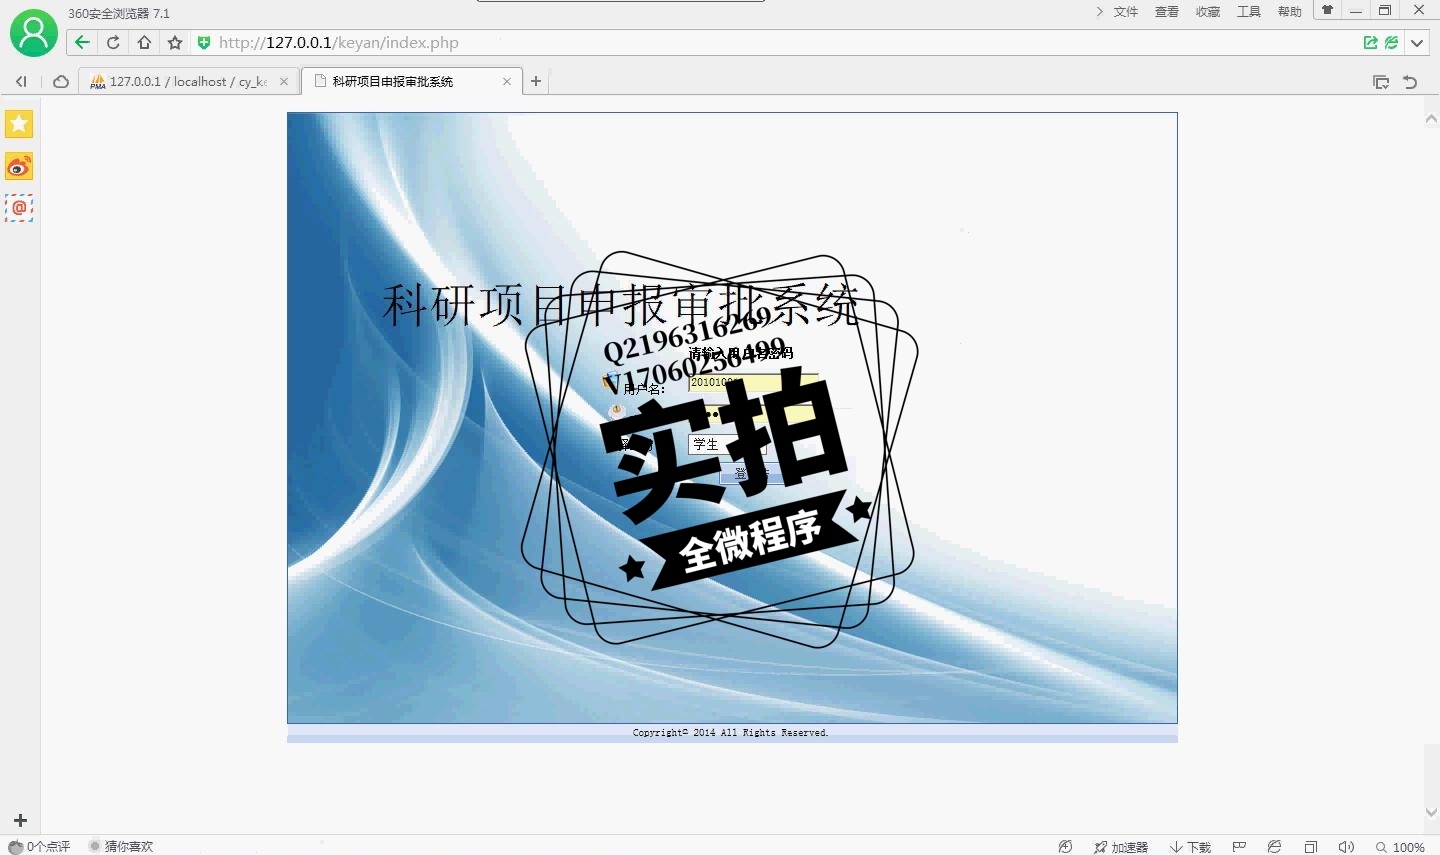
Task: Open the 查看 menu
Action: (1167, 12)
